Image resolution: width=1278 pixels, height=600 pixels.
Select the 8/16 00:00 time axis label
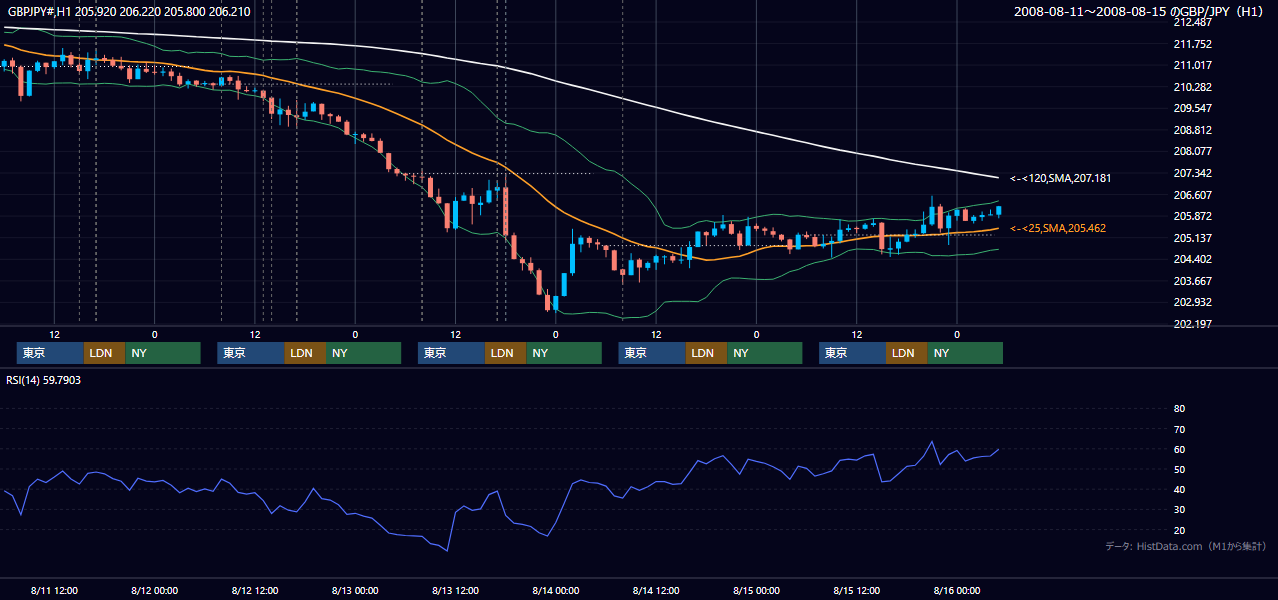coord(957,591)
